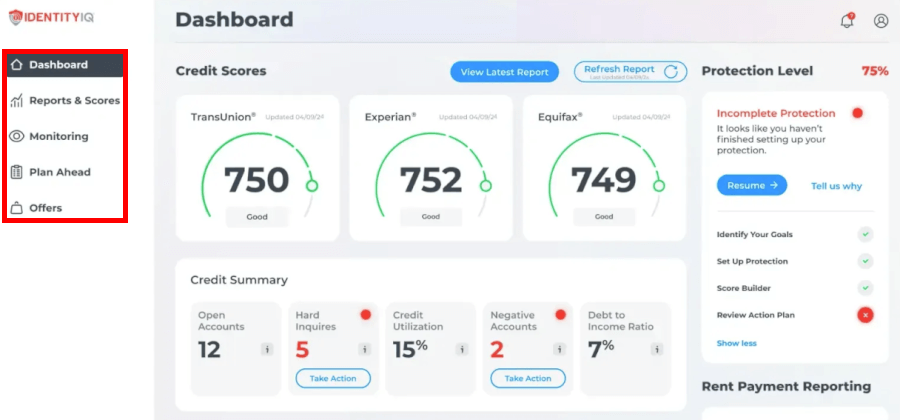
Task: Click the Open Accounts value 12
Action: [x=210, y=349]
